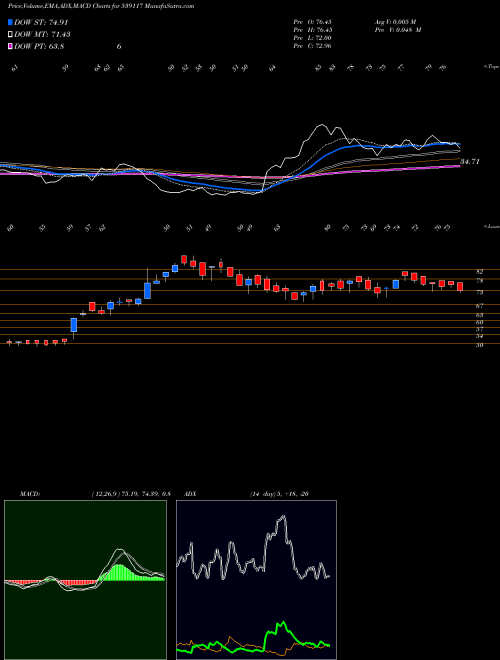Click the MACD histogram chart thumbnail
The width and height of the screenshot is (500, 660).
point(85,580)
